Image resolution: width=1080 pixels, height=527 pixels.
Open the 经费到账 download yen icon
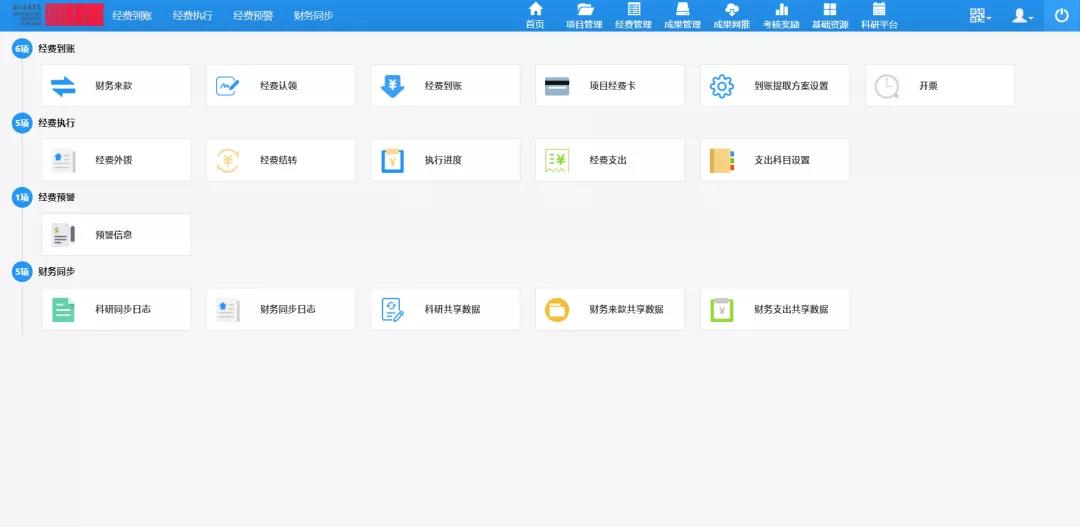(x=393, y=86)
